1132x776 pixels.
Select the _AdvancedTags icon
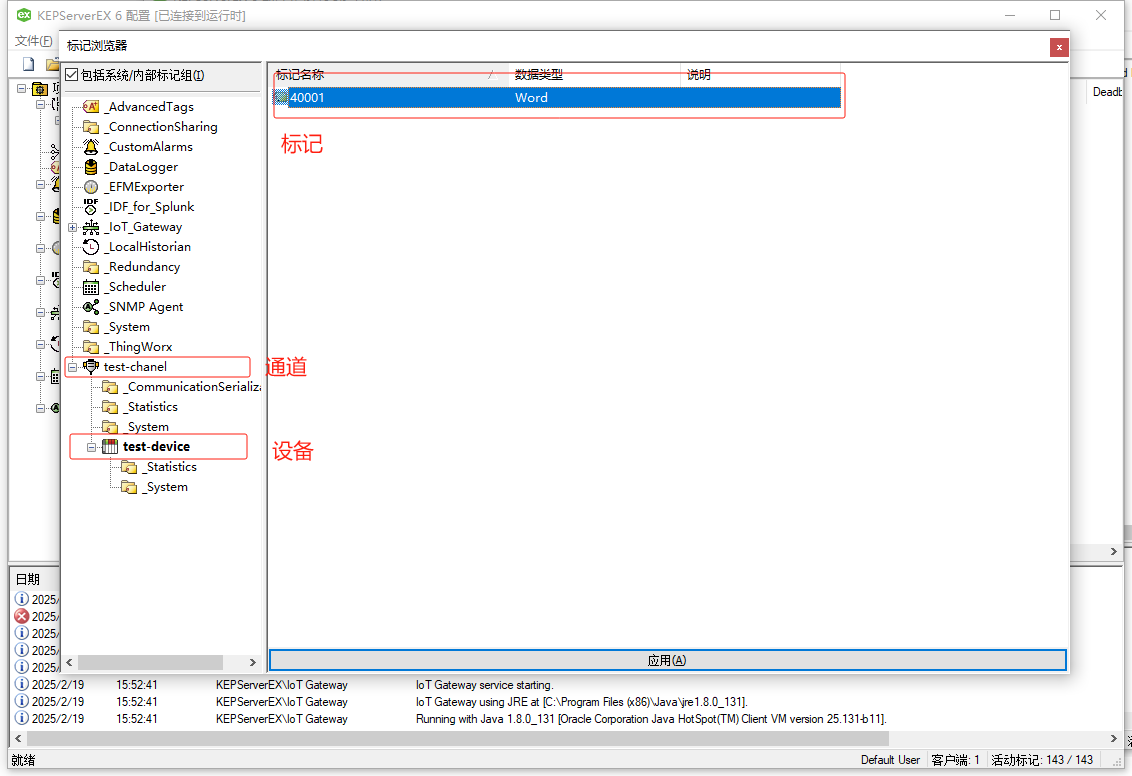[x=91, y=107]
